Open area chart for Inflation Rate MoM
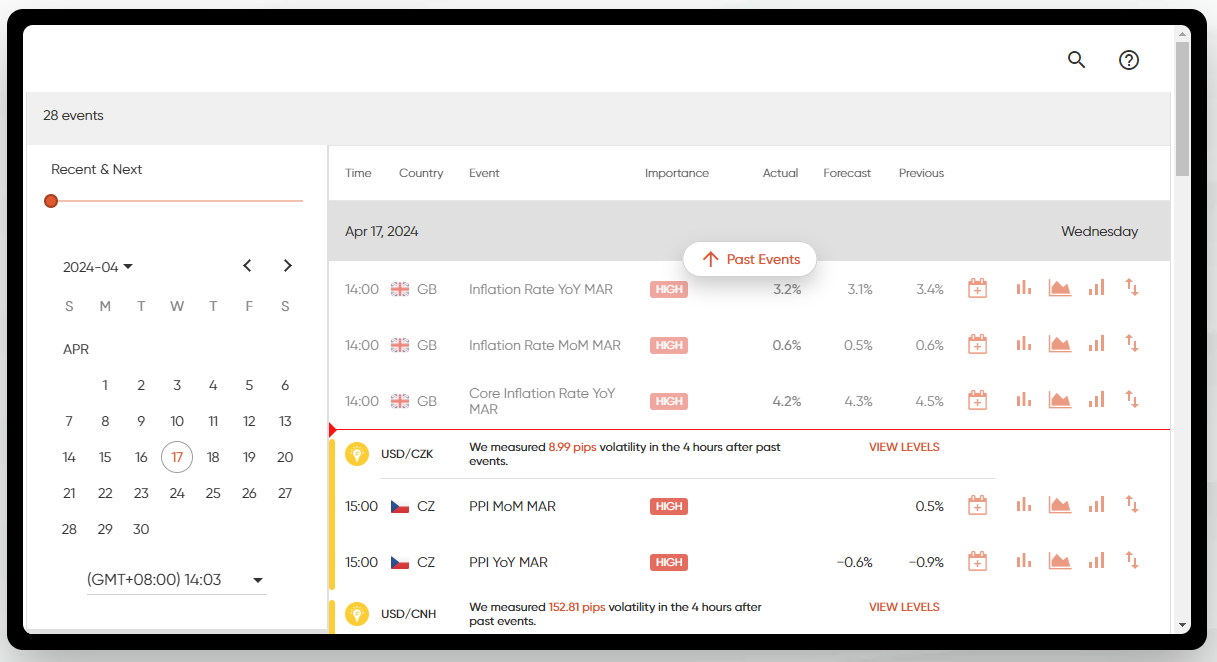Viewport: 1217px width, 662px height. click(1059, 344)
